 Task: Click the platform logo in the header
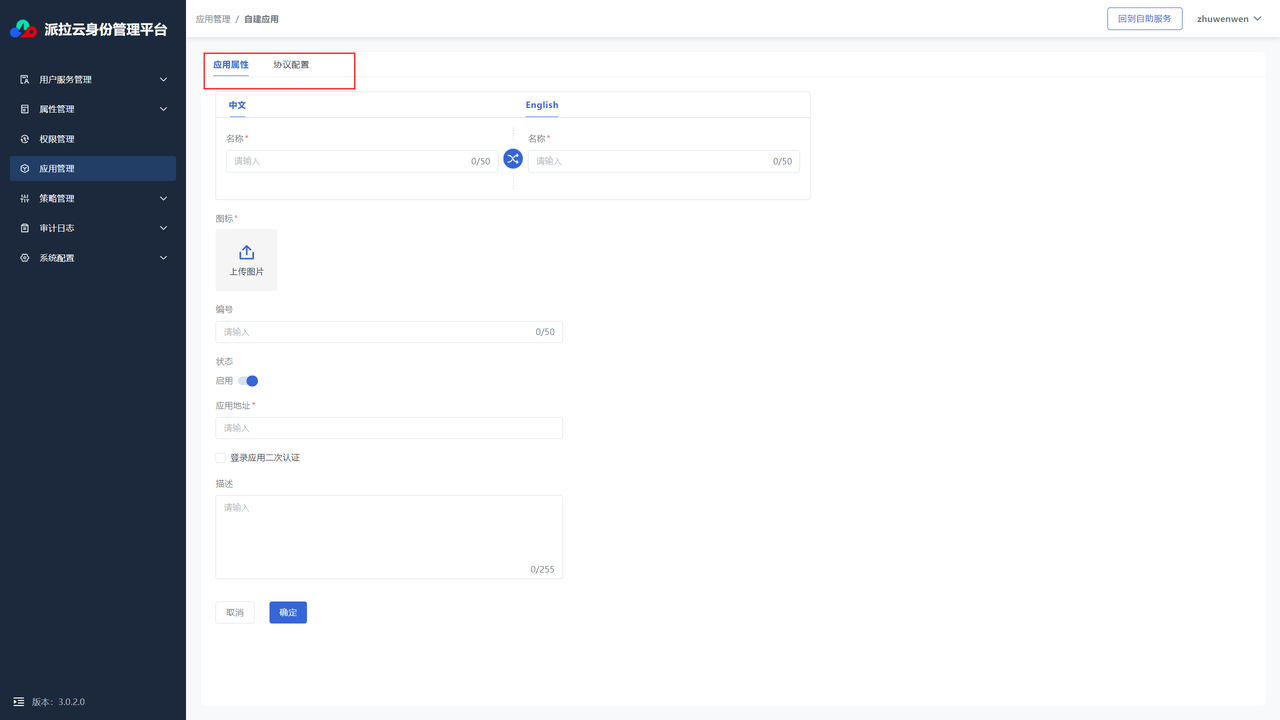click(23, 29)
